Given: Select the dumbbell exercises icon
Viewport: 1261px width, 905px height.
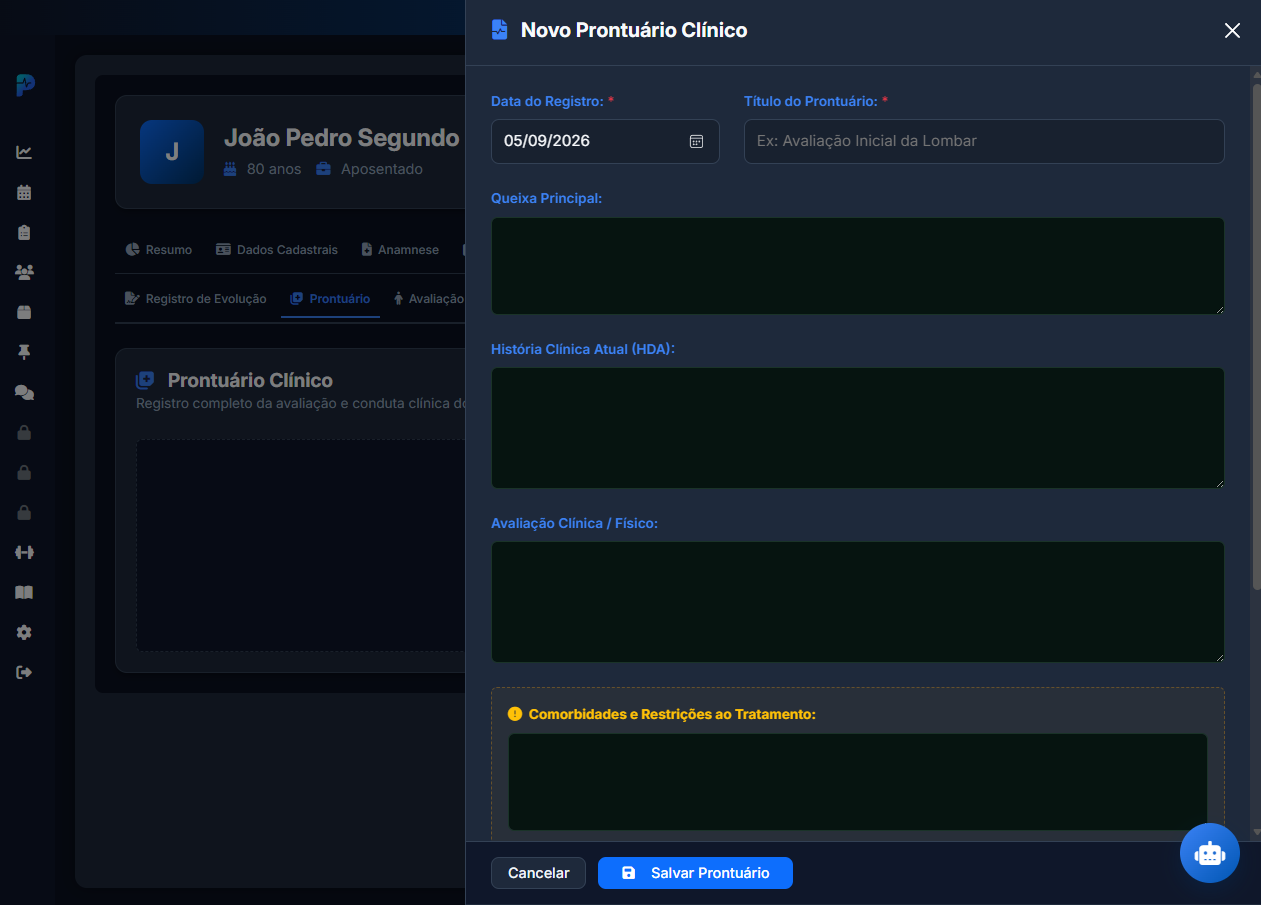Looking at the screenshot, I should 24,552.
